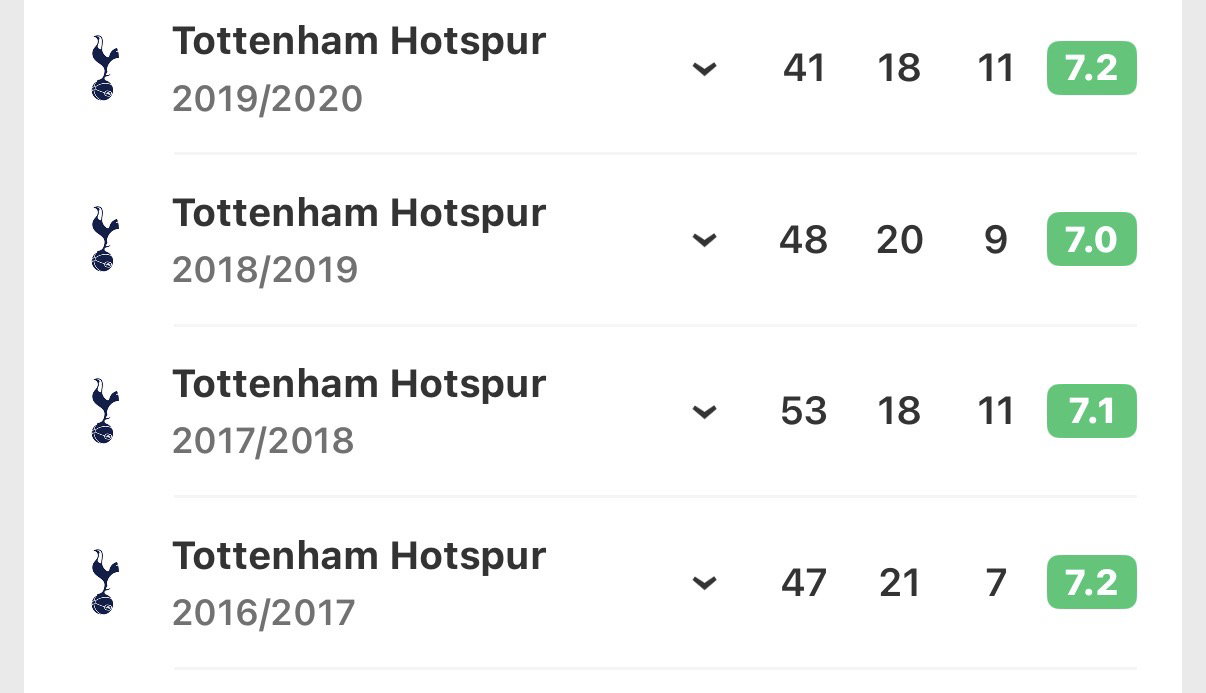Open the 7.2 rating badge for 2019/2020

(x=1092, y=68)
